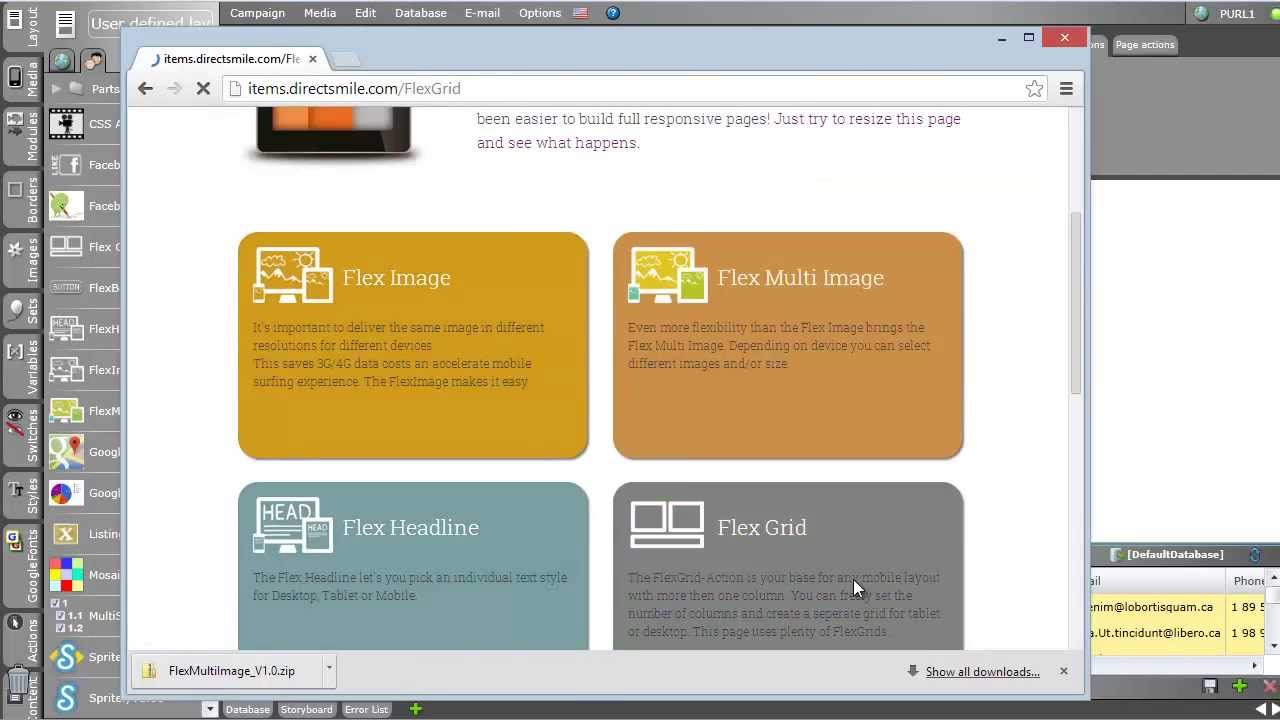Open the Database menu

[420, 13]
